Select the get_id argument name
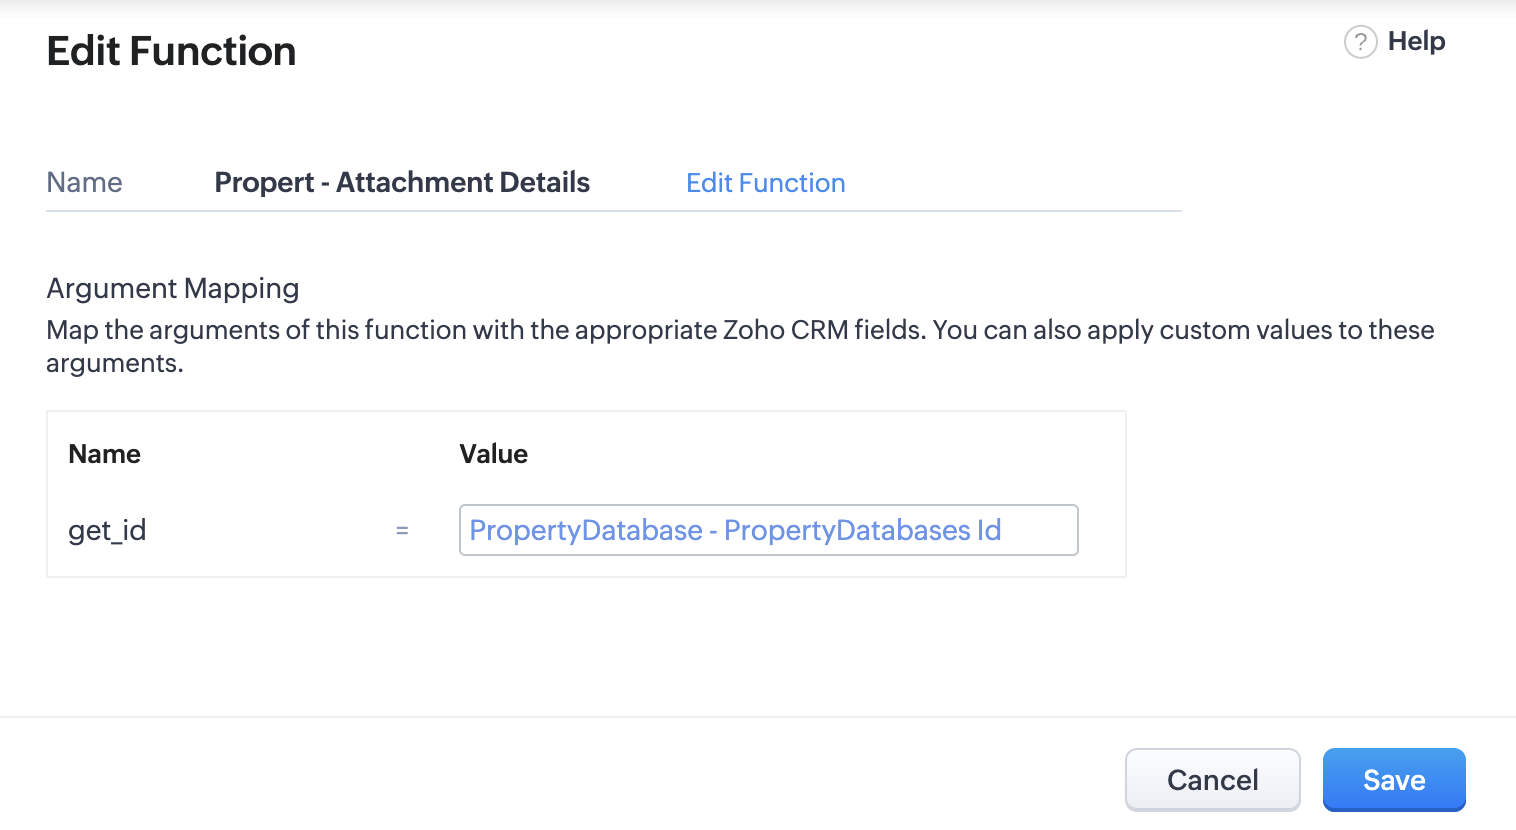Screen dimensions: 1516x830 (x=106, y=530)
